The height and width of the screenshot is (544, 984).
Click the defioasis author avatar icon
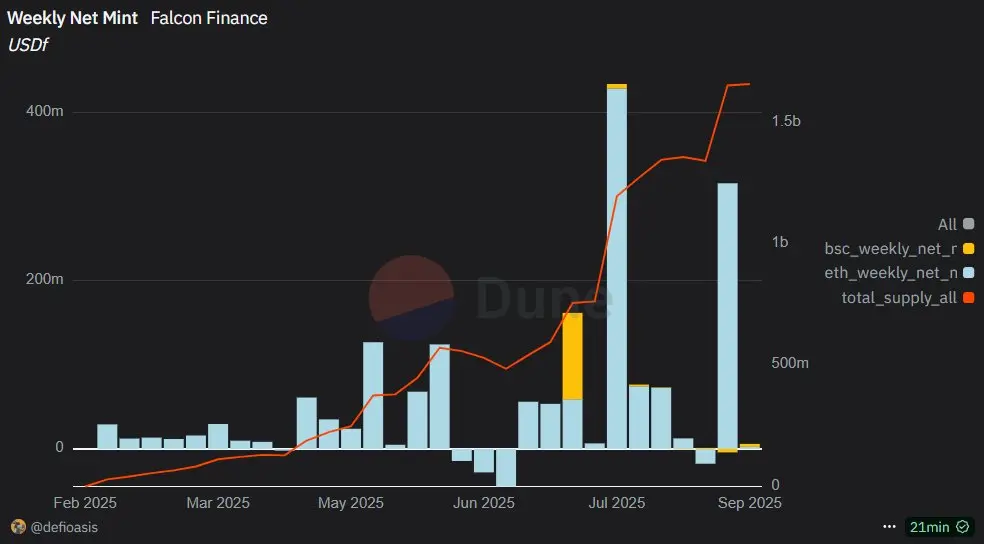point(18,526)
